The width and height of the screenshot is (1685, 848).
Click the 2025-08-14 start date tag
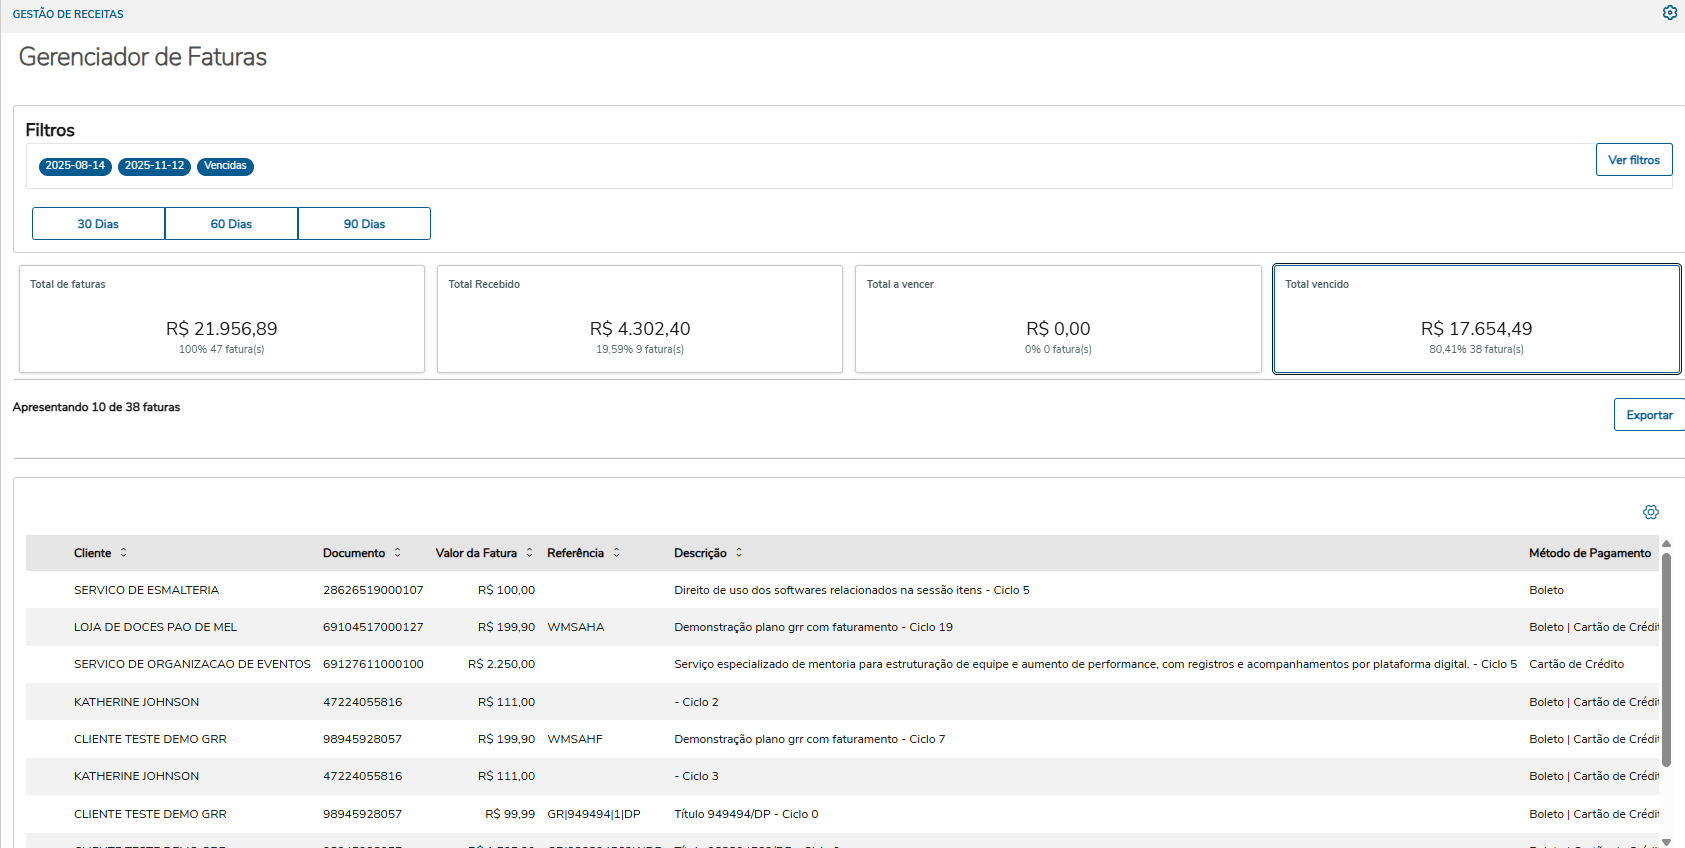click(x=75, y=166)
